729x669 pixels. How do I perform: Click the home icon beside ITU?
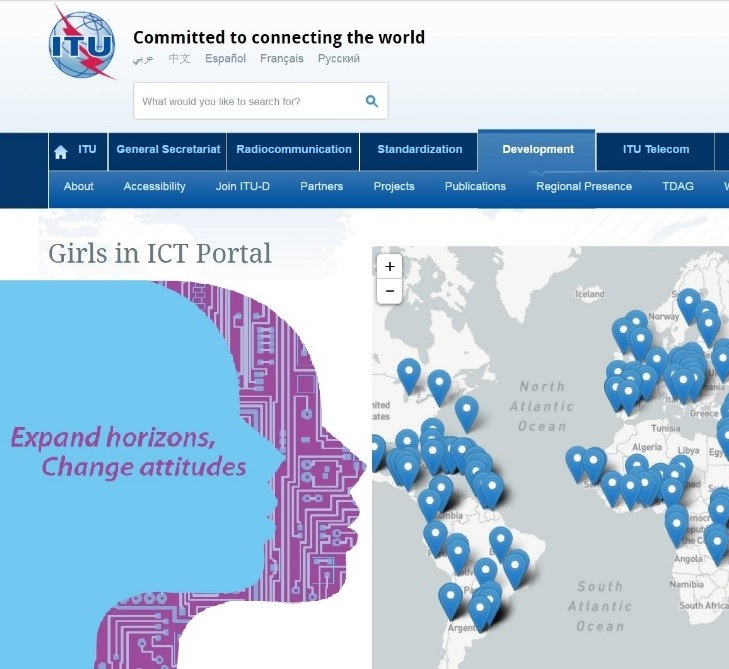click(x=60, y=152)
